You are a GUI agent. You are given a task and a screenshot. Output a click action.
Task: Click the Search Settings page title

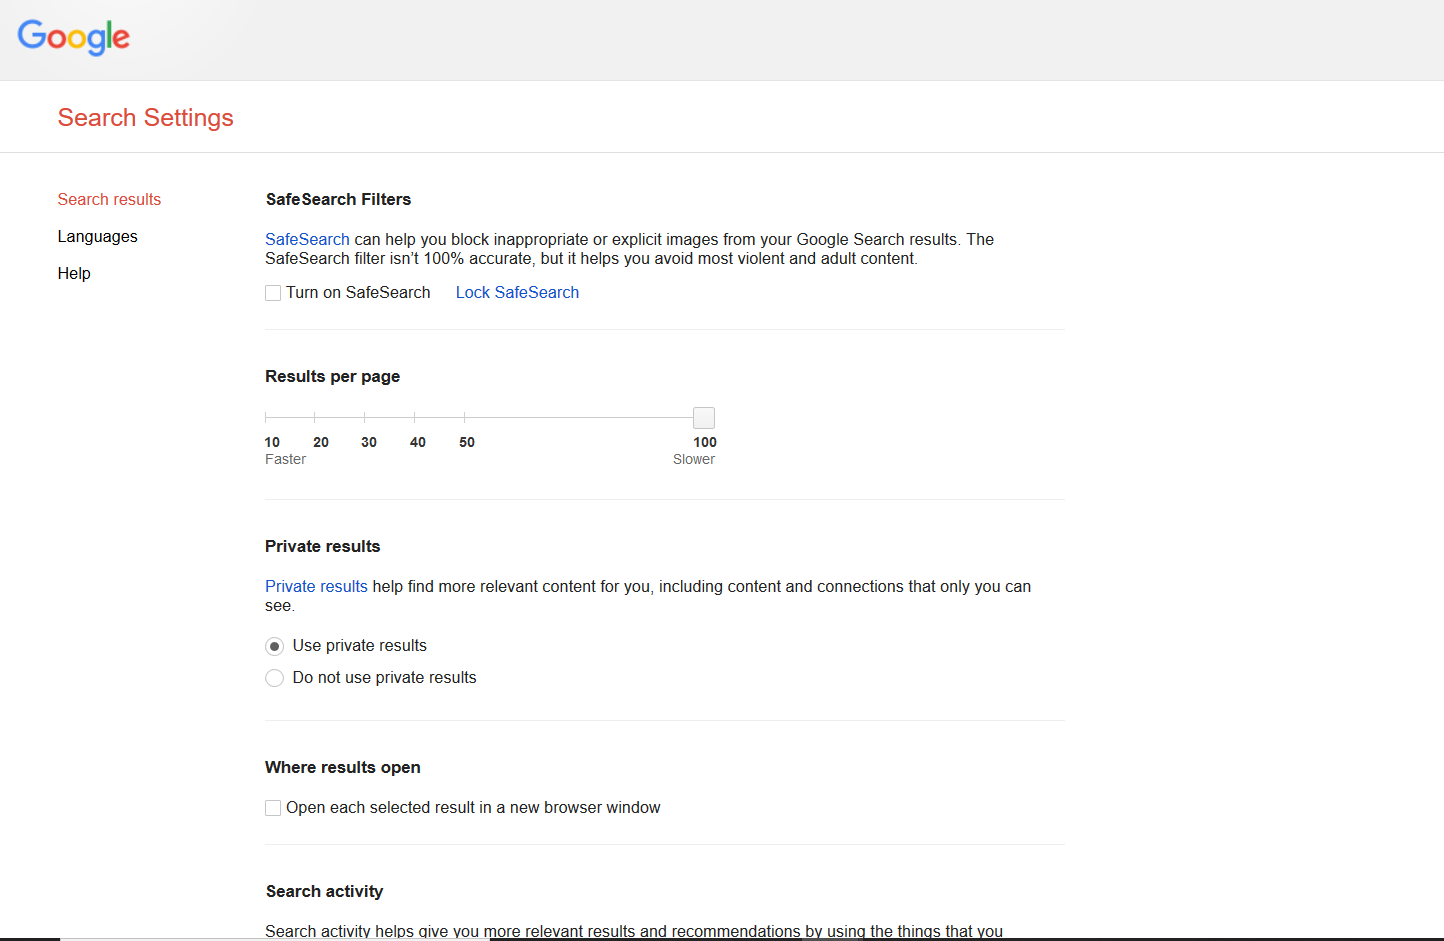(146, 117)
